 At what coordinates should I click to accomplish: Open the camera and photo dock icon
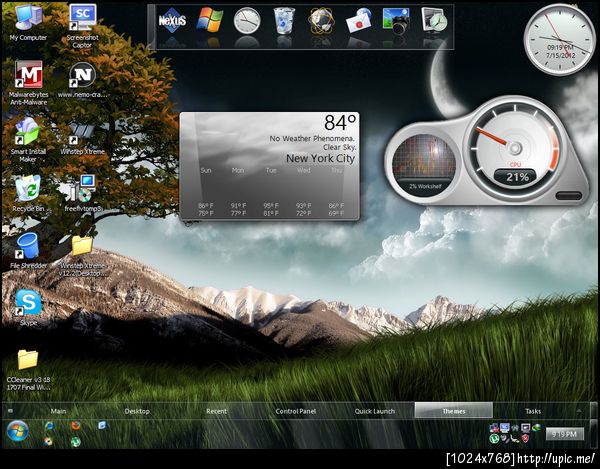point(396,21)
